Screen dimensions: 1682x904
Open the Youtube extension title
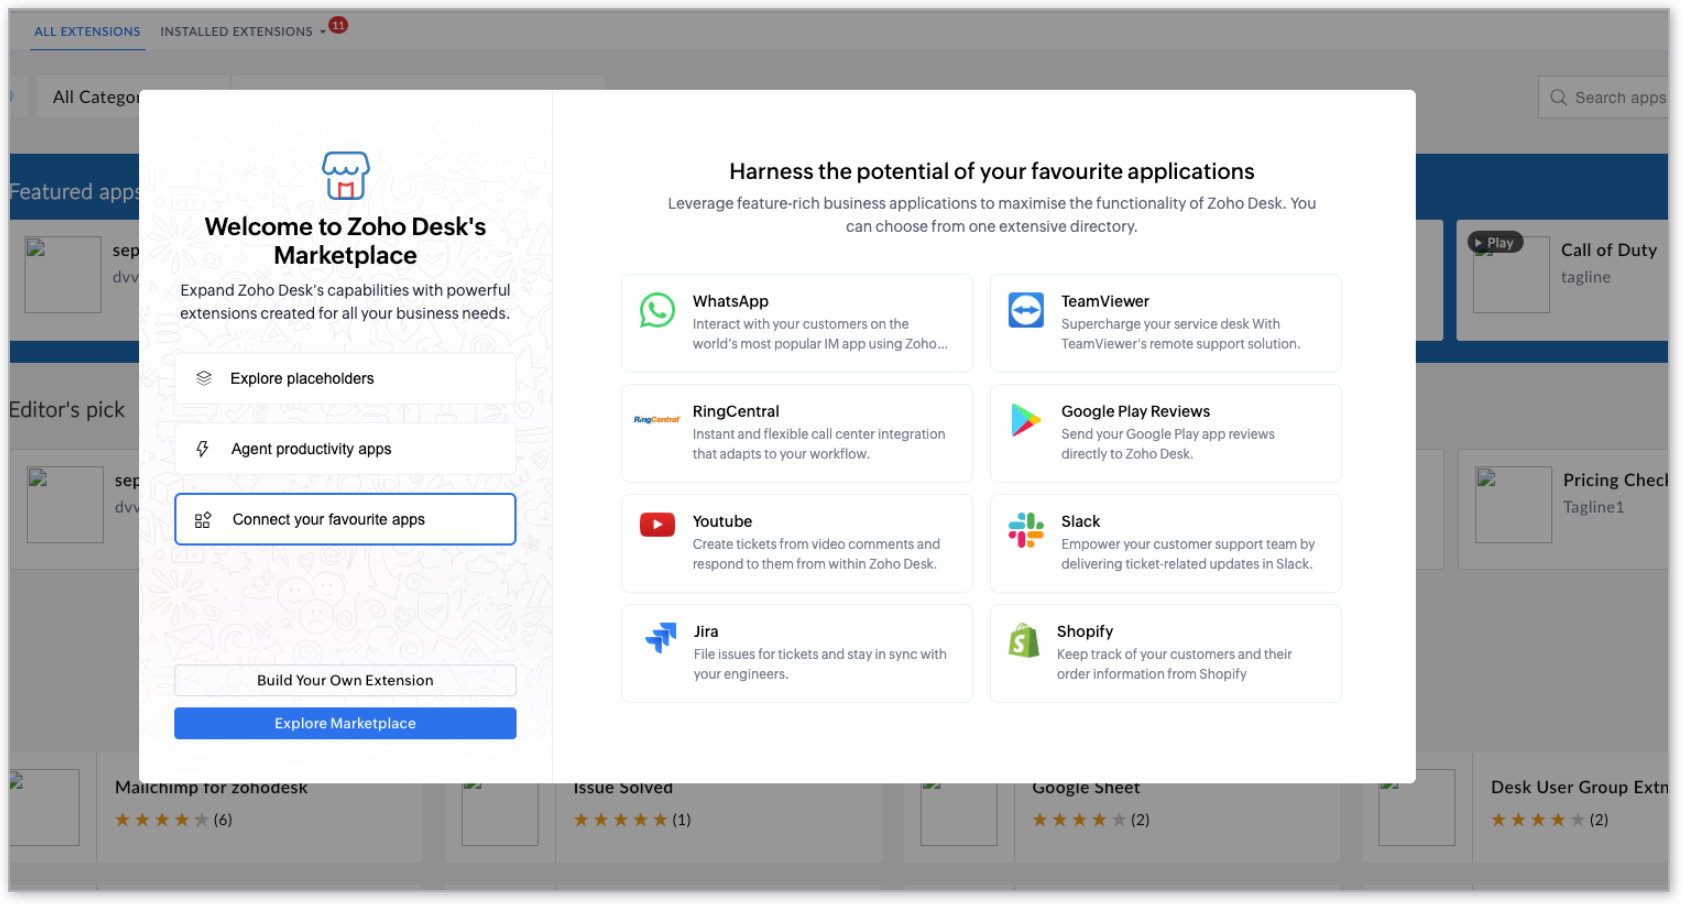pos(722,521)
